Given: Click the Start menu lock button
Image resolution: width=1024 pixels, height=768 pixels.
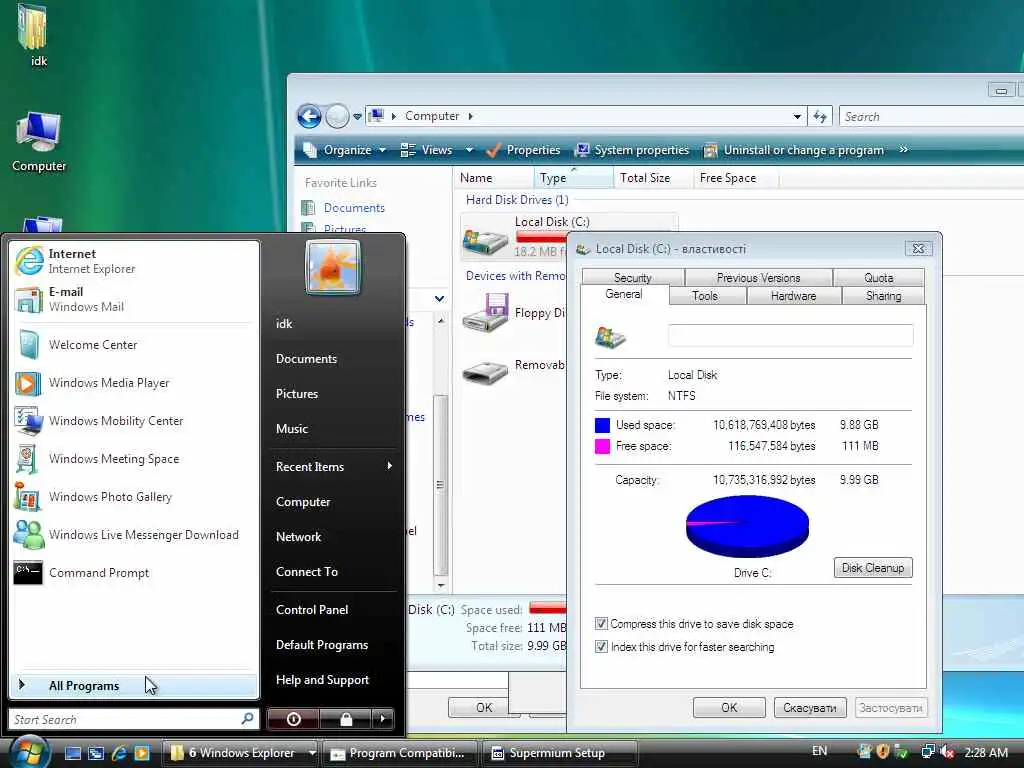Looking at the screenshot, I should (x=345, y=719).
